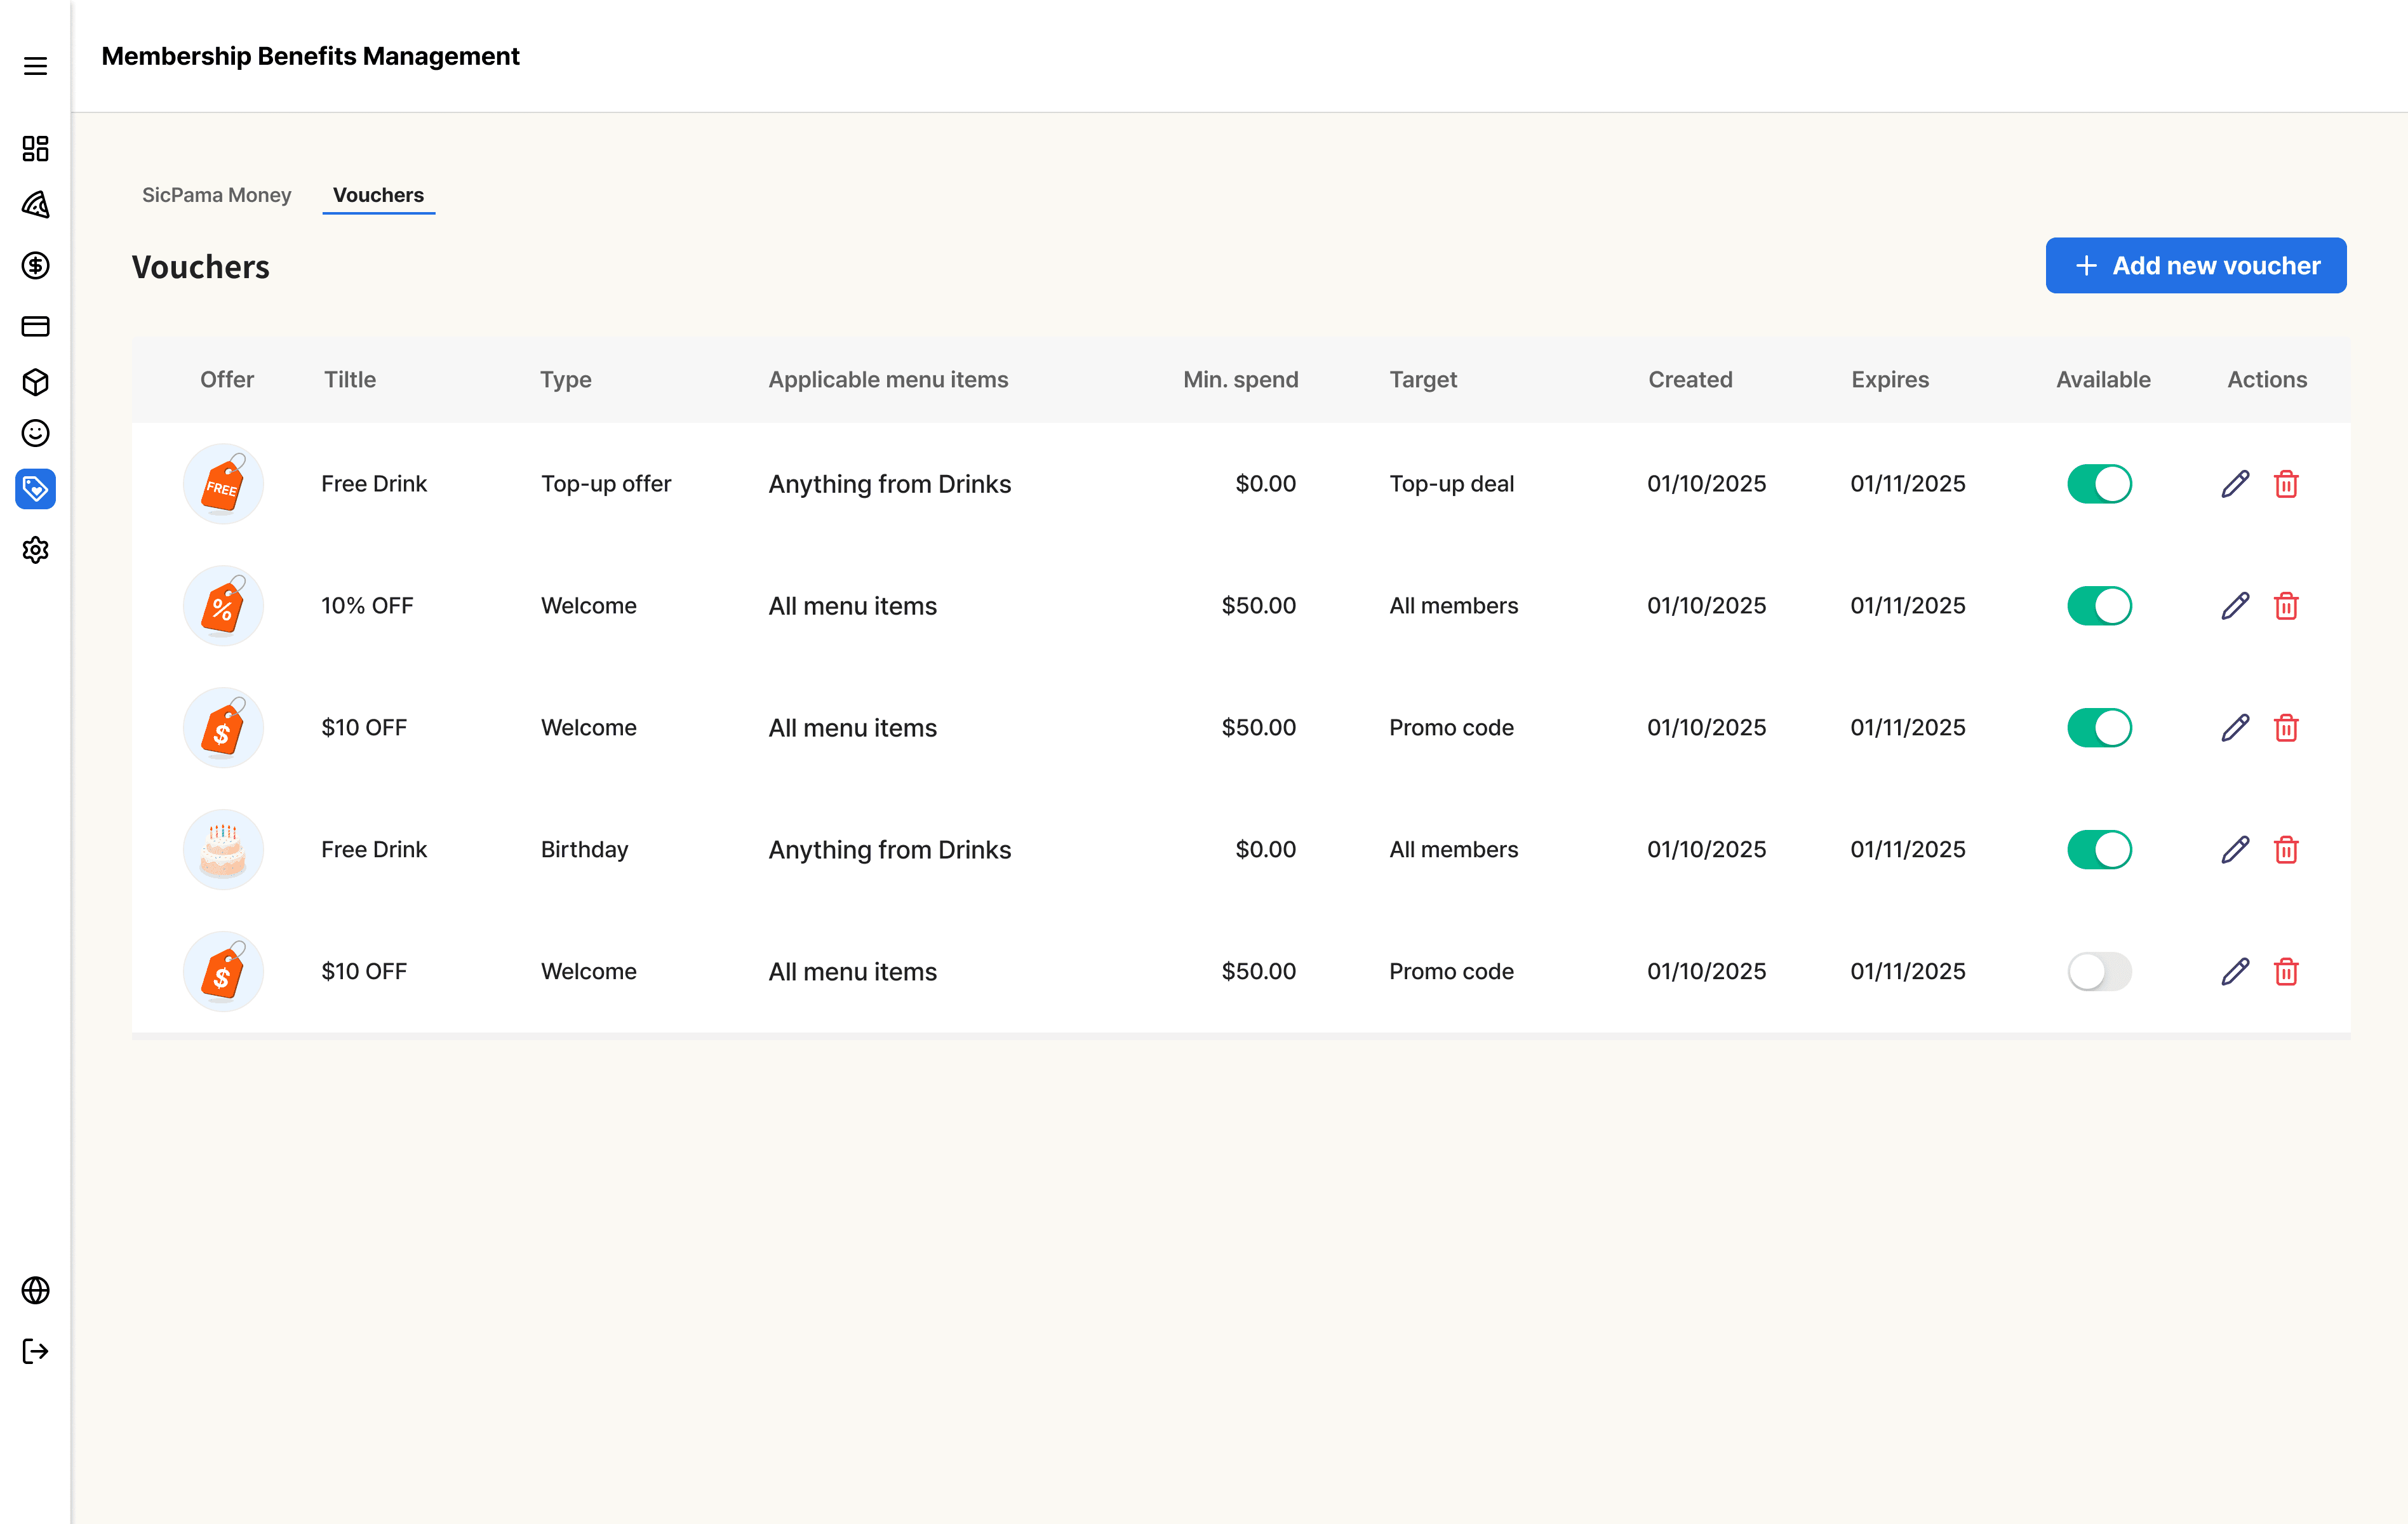
Task: Click the dashboard grid icon in sidebar
Action: pyautogui.click(x=35, y=149)
